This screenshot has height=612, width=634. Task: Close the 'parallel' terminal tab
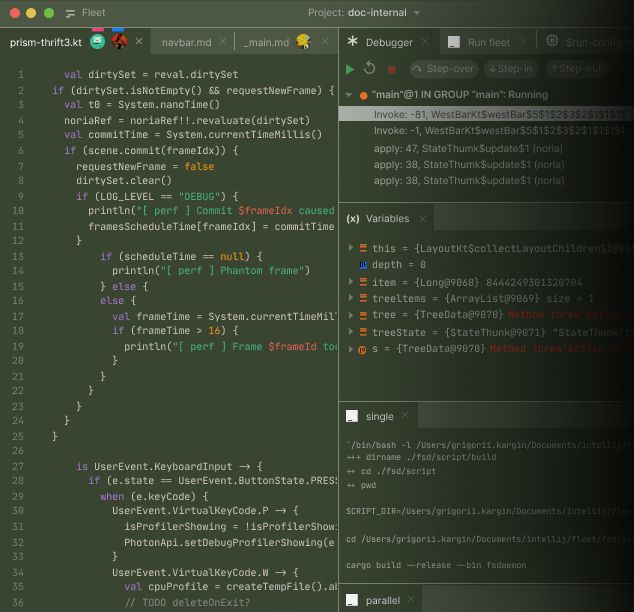(411, 599)
